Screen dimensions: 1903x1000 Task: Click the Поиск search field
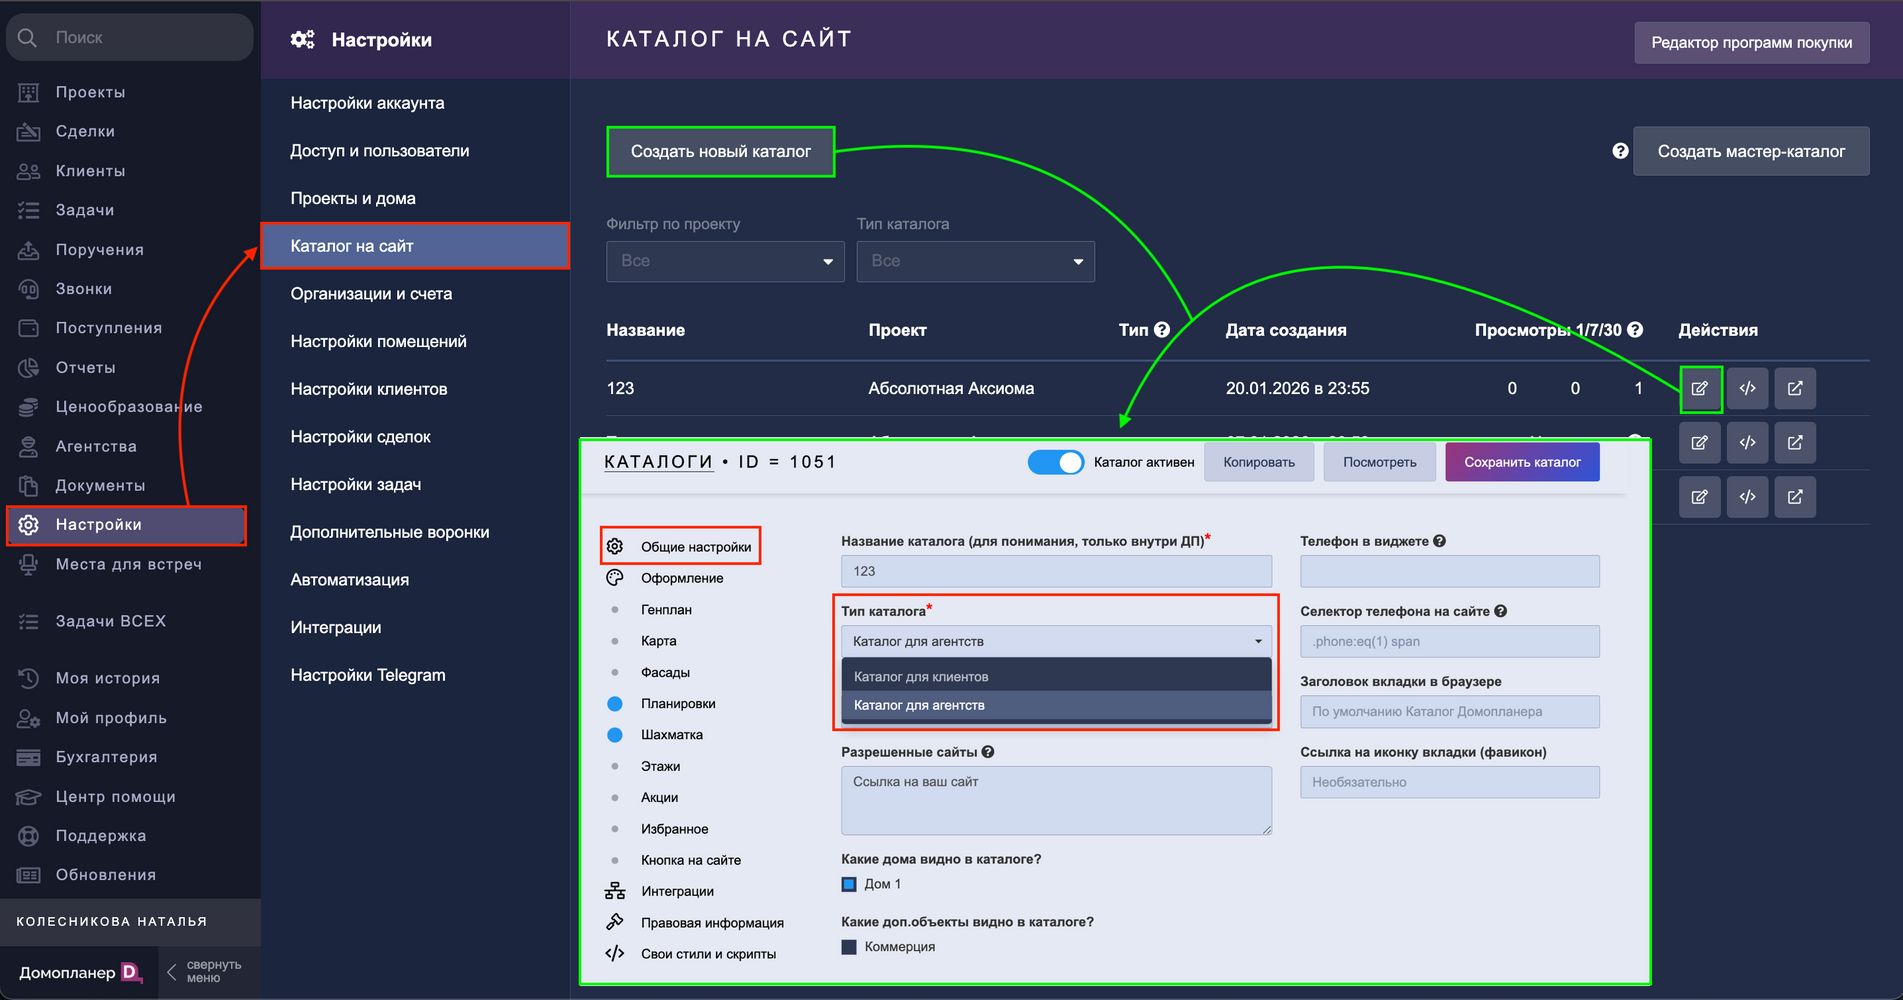[130, 37]
